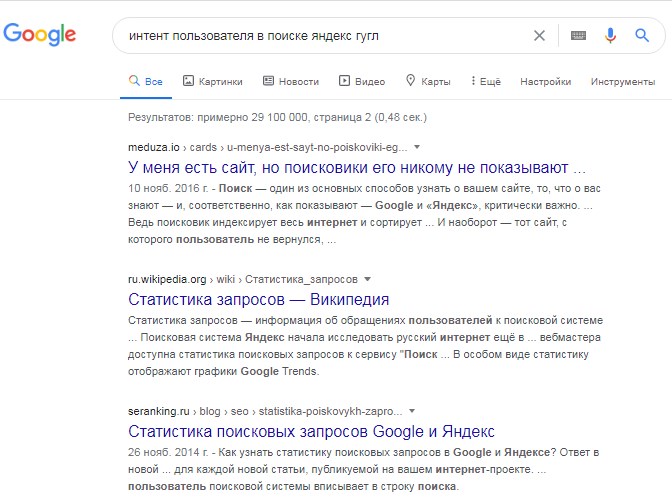The width and height of the screenshot is (672, 499).
Task: Open the on-screen keyboard icon
Action: point(578,36)
